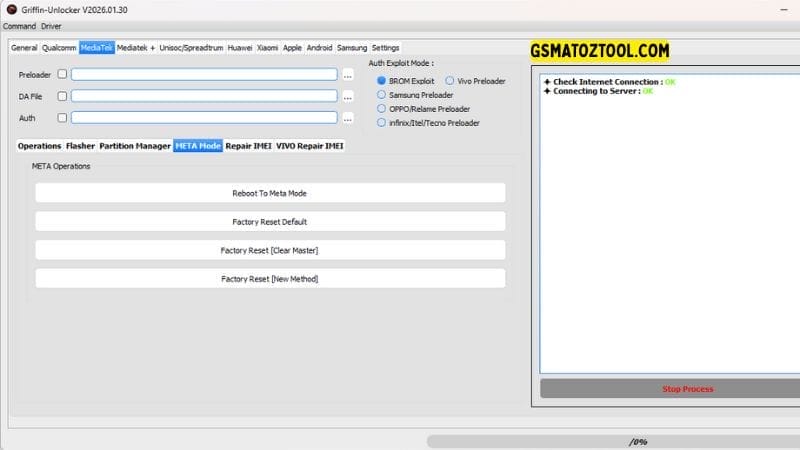Open the Command menu
The width and height of the screenshot is (800, 450).
[20, 26]
